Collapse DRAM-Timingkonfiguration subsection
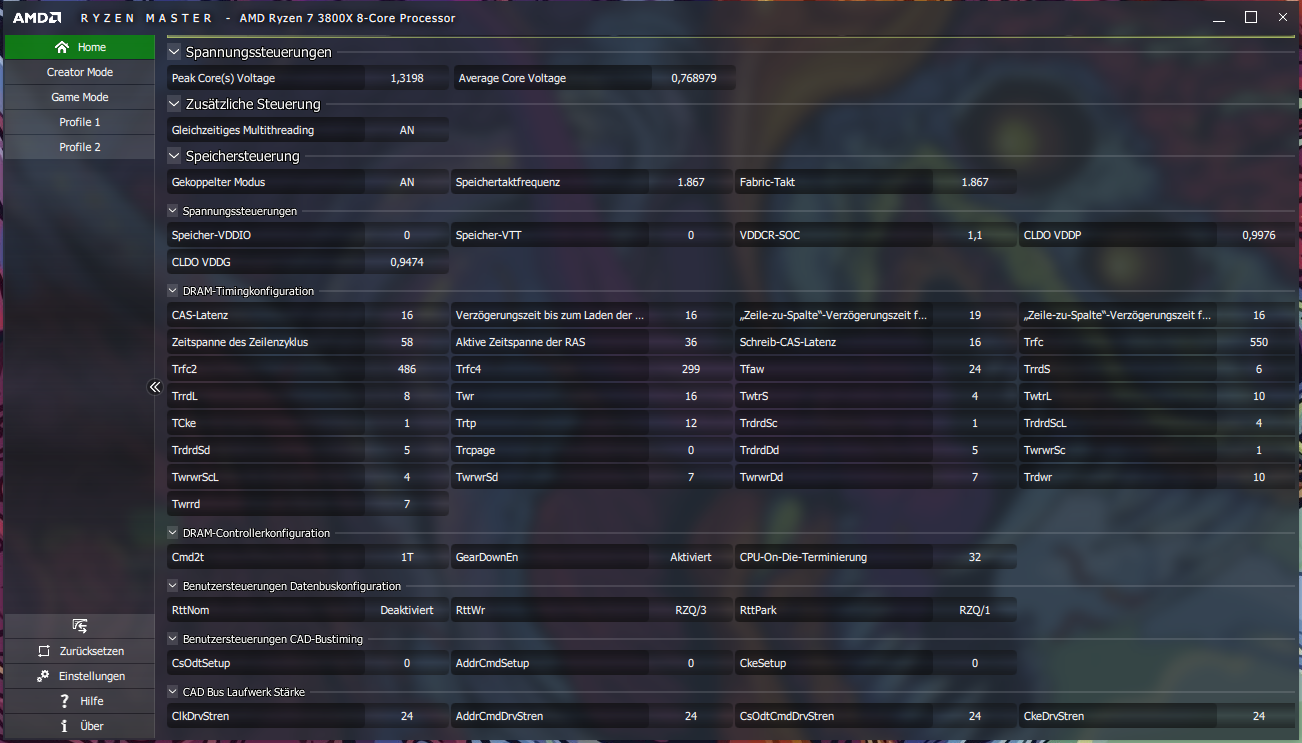The image size is (1302, 743). click(173, 291)
